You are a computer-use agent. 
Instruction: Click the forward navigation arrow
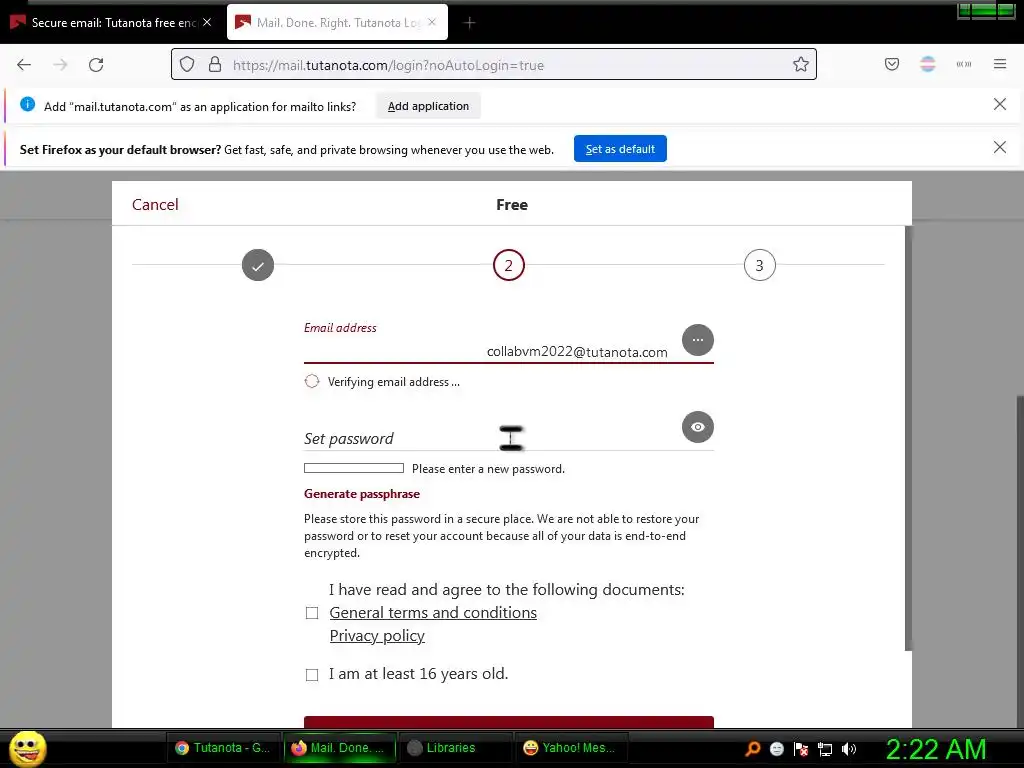(60, 65)
